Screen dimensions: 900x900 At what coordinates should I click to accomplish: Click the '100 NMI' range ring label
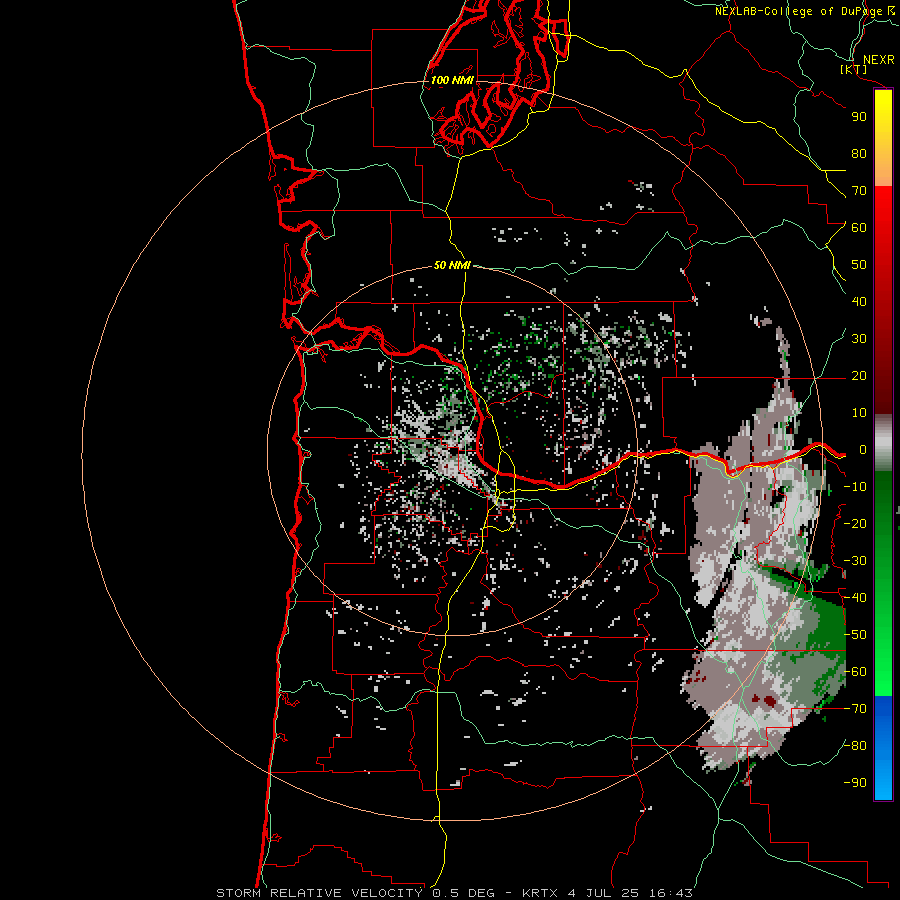click(452, 80)
